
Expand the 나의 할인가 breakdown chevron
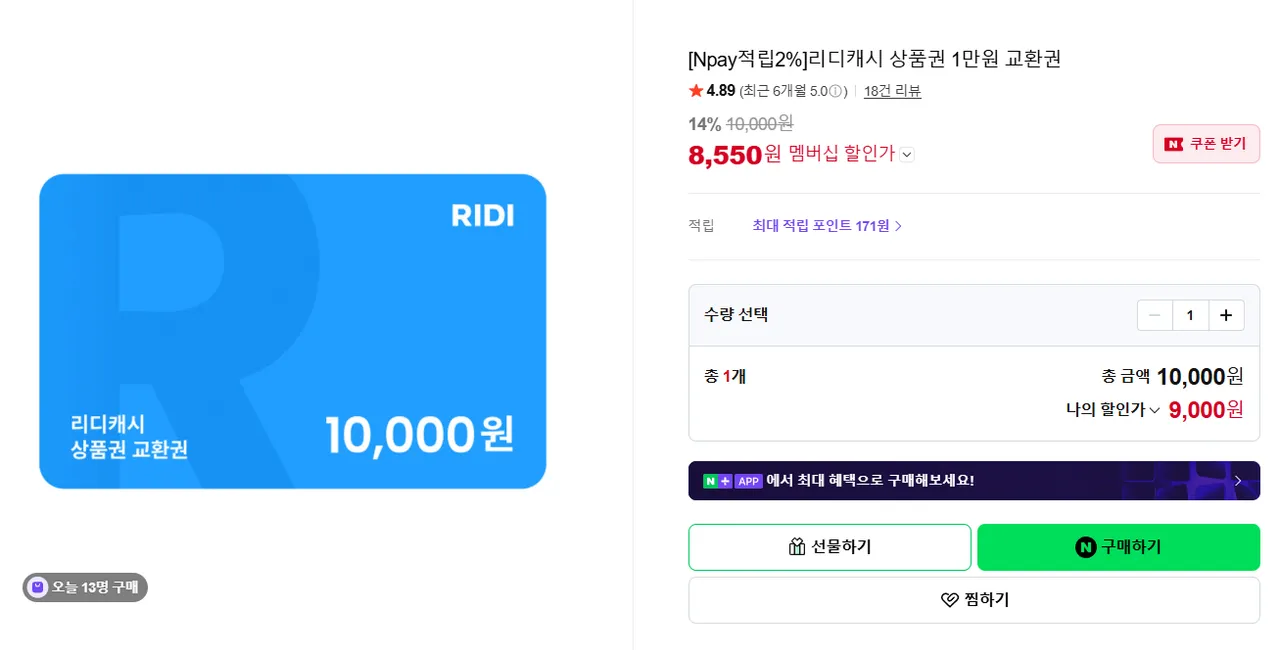point(1154,410)
